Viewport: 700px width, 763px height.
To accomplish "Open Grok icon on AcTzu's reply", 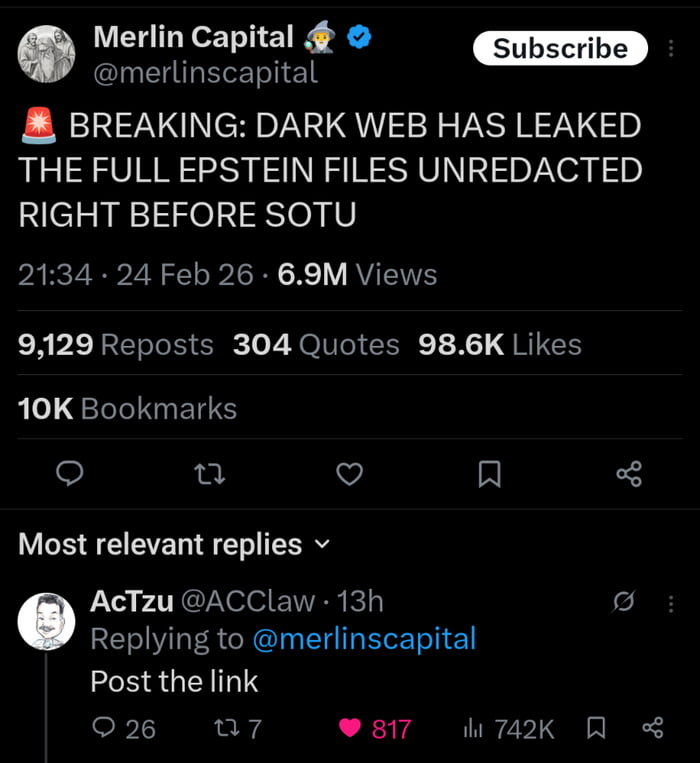I will point(623,602).
